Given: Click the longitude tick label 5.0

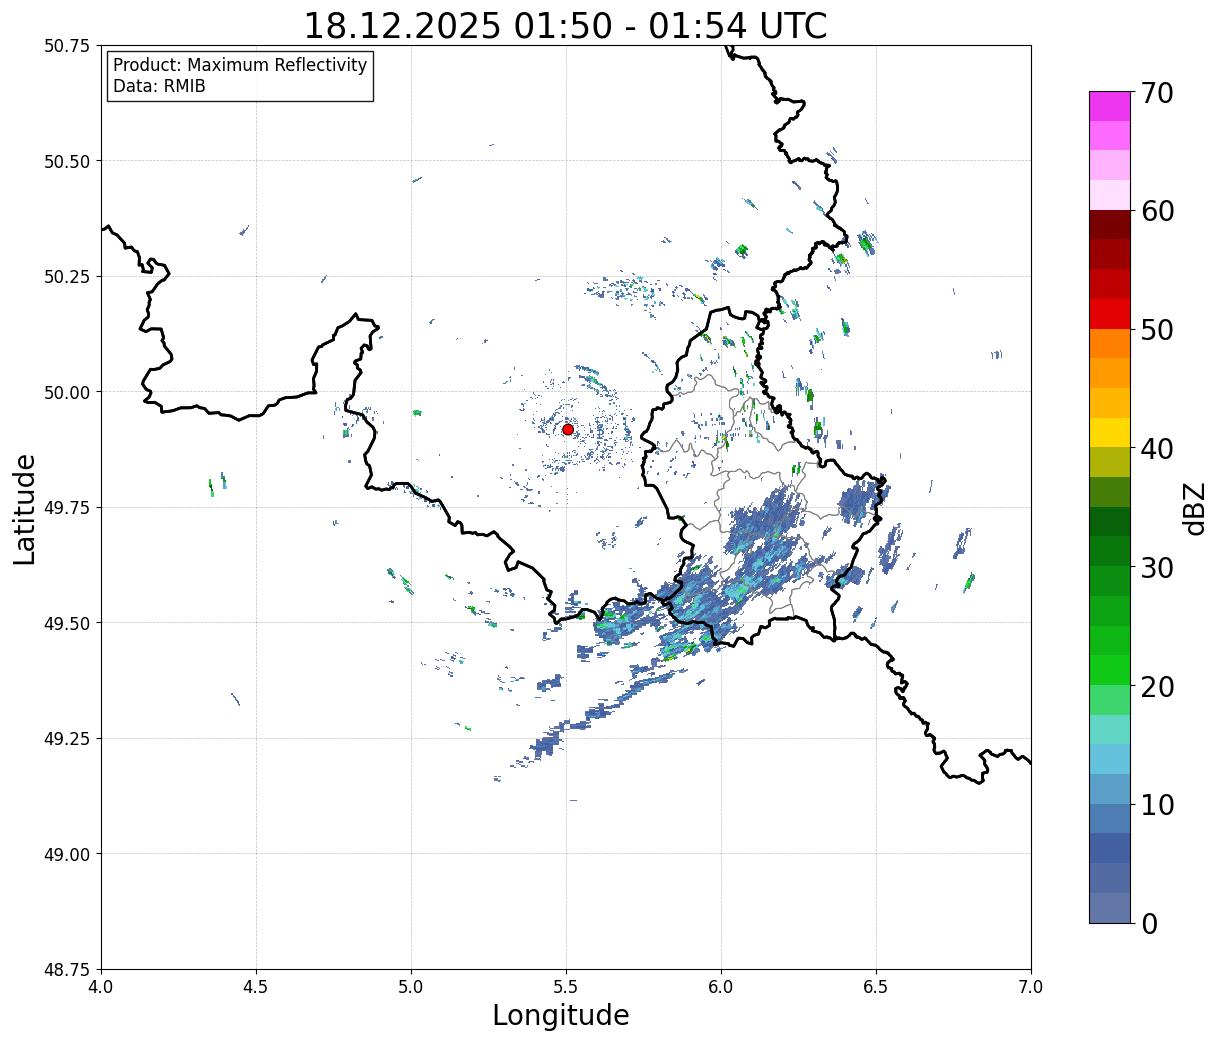Looking at the screenshot, I should [x=411, y=987].
